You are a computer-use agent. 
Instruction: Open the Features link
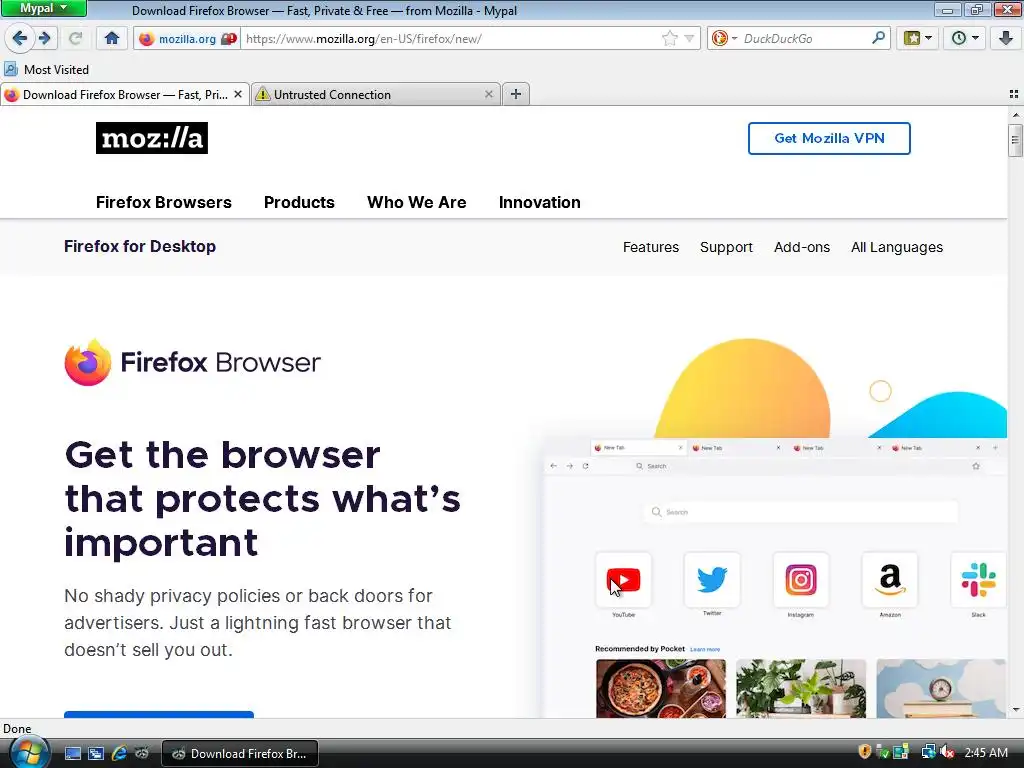(x=650, y=247)
